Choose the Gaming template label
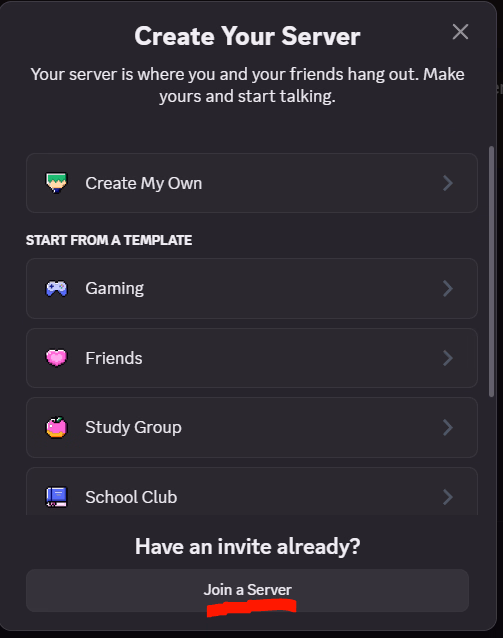This screenshot has width=503, height=638. 114,289
